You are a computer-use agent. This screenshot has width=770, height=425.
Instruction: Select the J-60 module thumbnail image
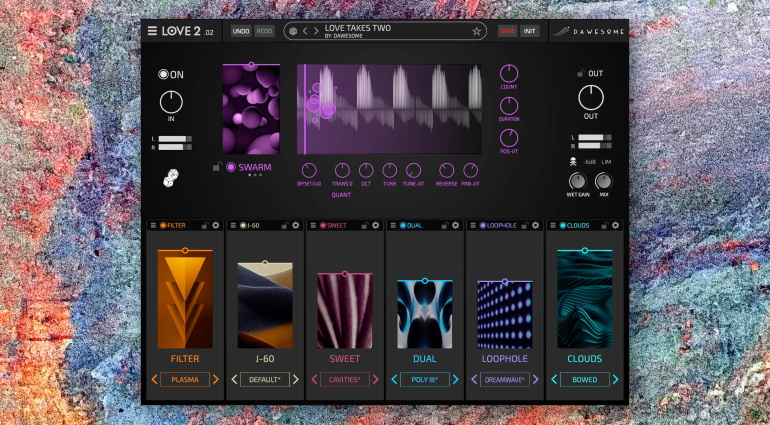pyautogui.click(x=265, y=306)
